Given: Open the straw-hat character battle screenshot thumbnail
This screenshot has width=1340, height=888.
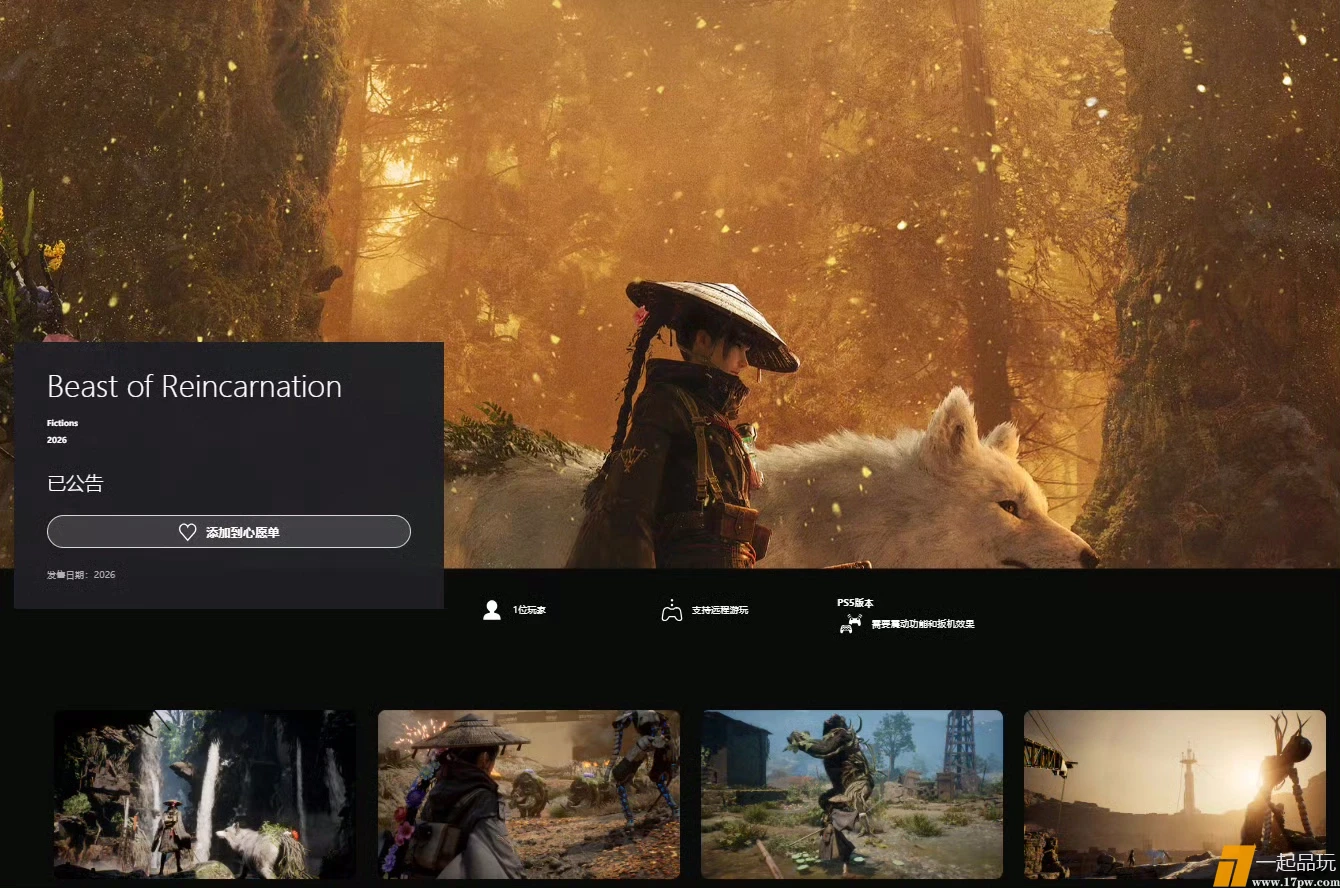Looking at the screenshot, I should [528, 794].
